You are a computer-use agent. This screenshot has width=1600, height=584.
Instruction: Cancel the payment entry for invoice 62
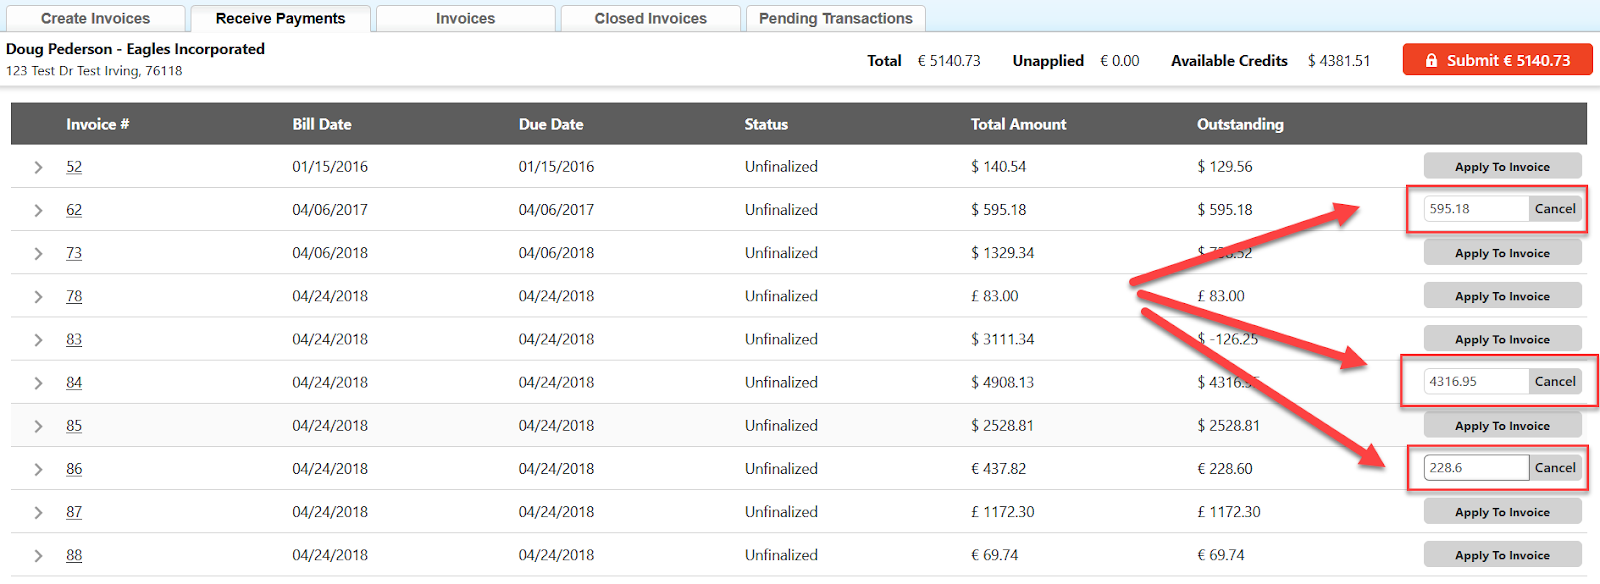1555,208
